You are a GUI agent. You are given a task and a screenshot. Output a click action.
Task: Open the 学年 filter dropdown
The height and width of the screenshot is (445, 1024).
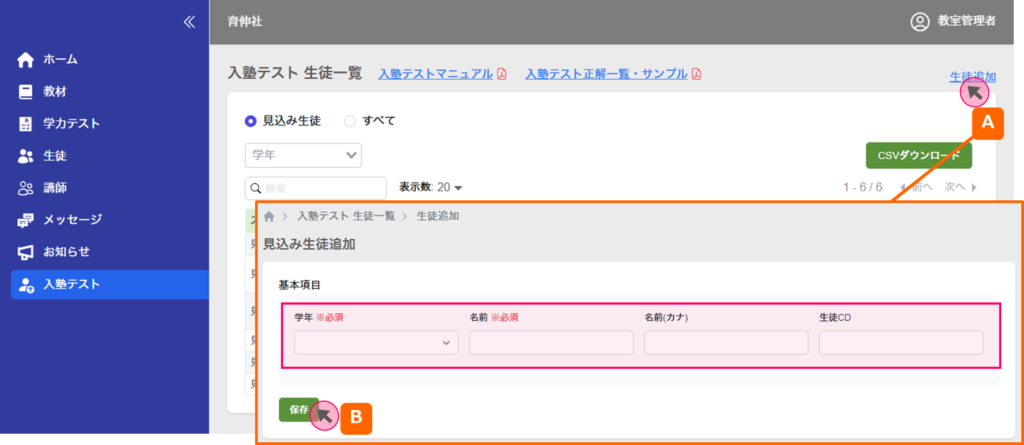coord(303,154)
